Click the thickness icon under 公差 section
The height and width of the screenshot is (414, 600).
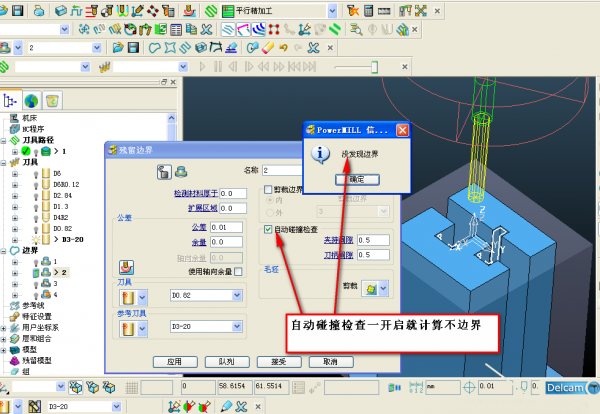point(127,267)
